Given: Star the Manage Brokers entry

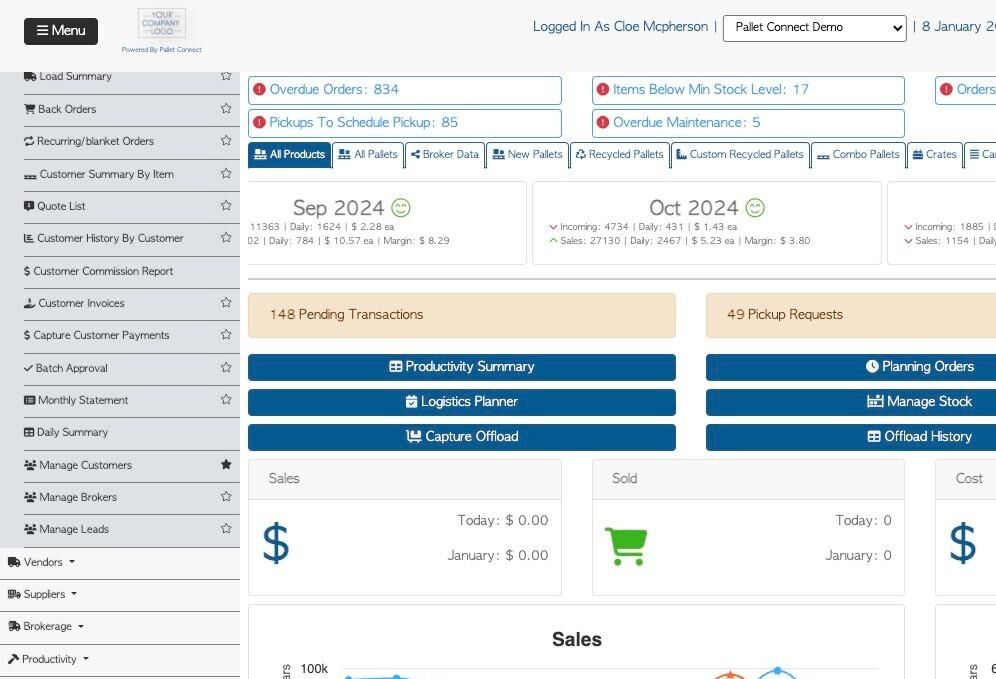Looking at the screenshot, I should [226, 496].
